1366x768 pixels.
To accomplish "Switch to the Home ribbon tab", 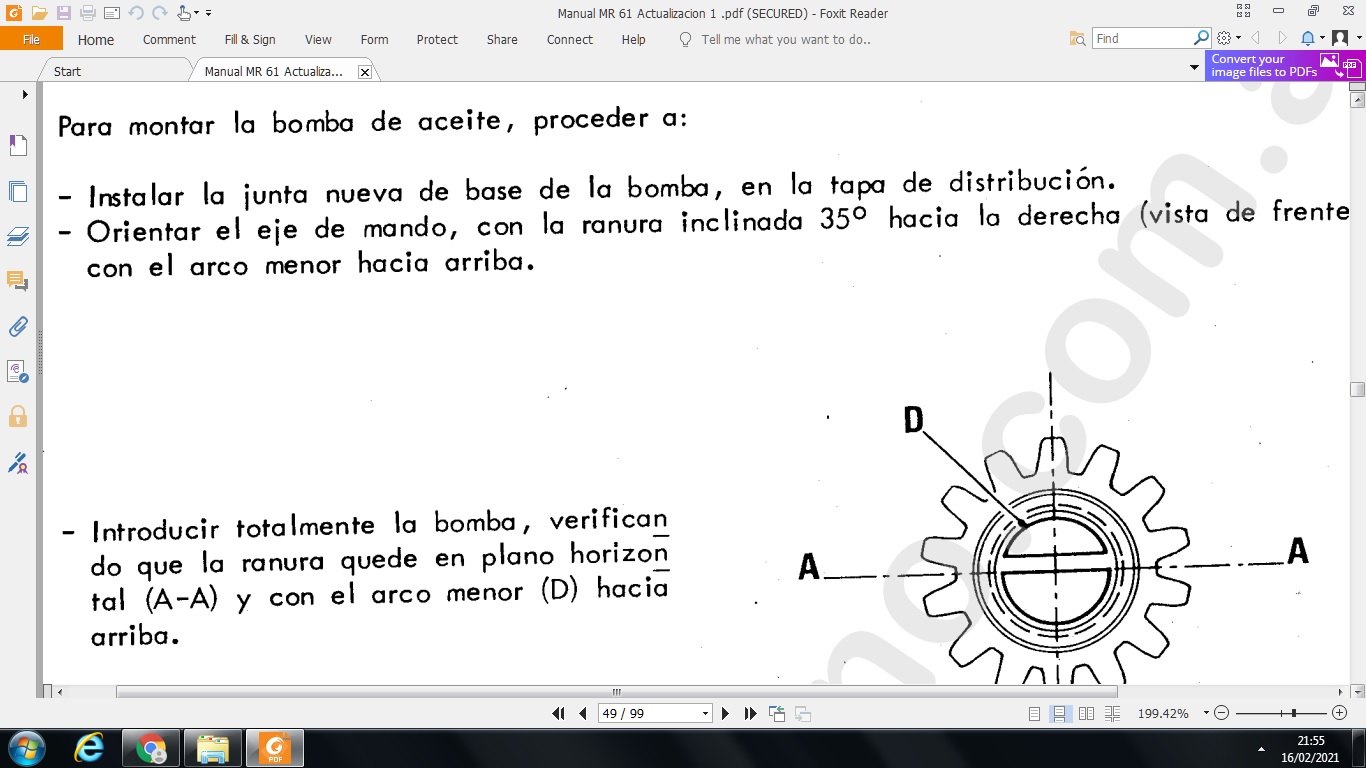I will (96, 39).
